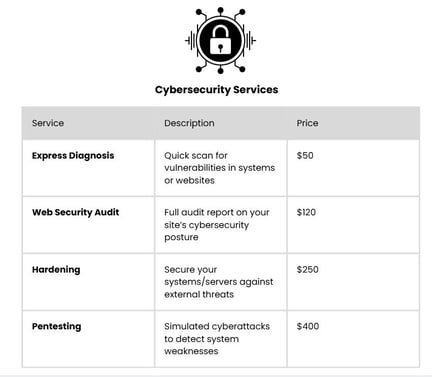This screenshot has width=432, height=377.
Task: Click the $120 price cell
Action: click(x=306, y=212)
